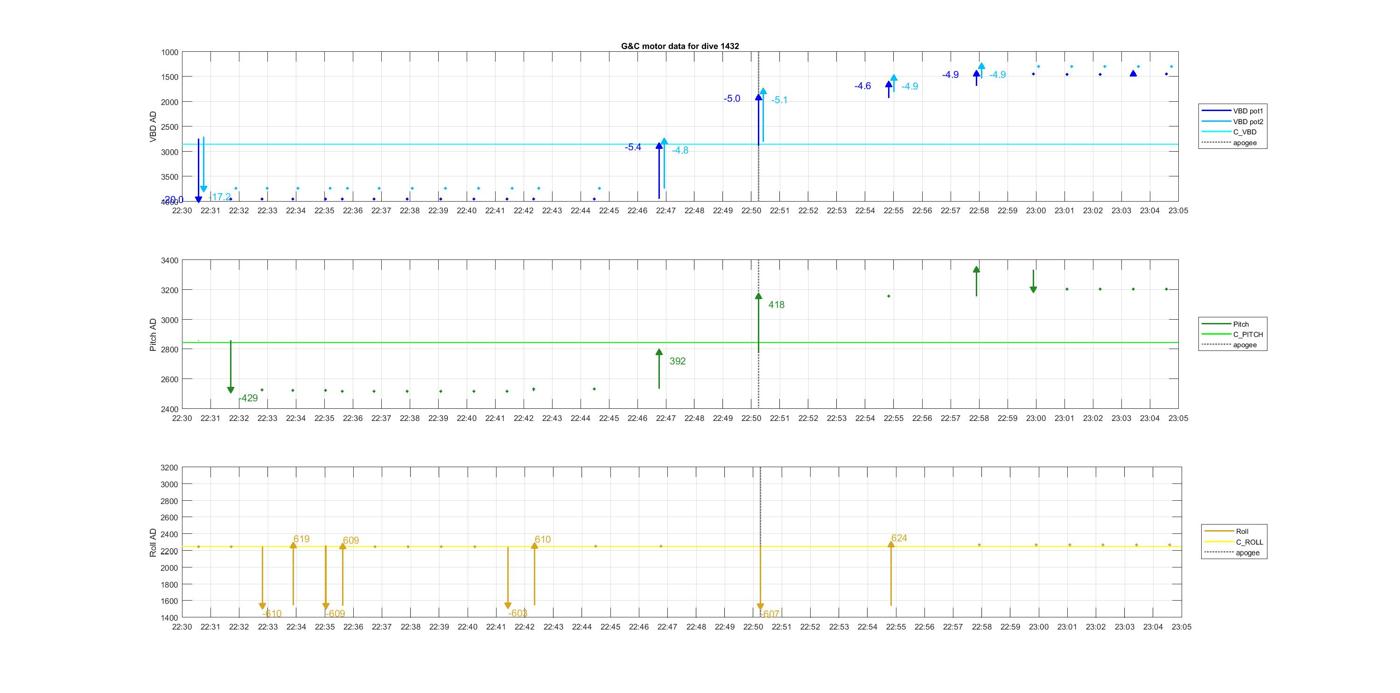Click the '1400' y-tick of the Roll plot
The height and width of the screenshot is (693, 1400).
(169, 618)
